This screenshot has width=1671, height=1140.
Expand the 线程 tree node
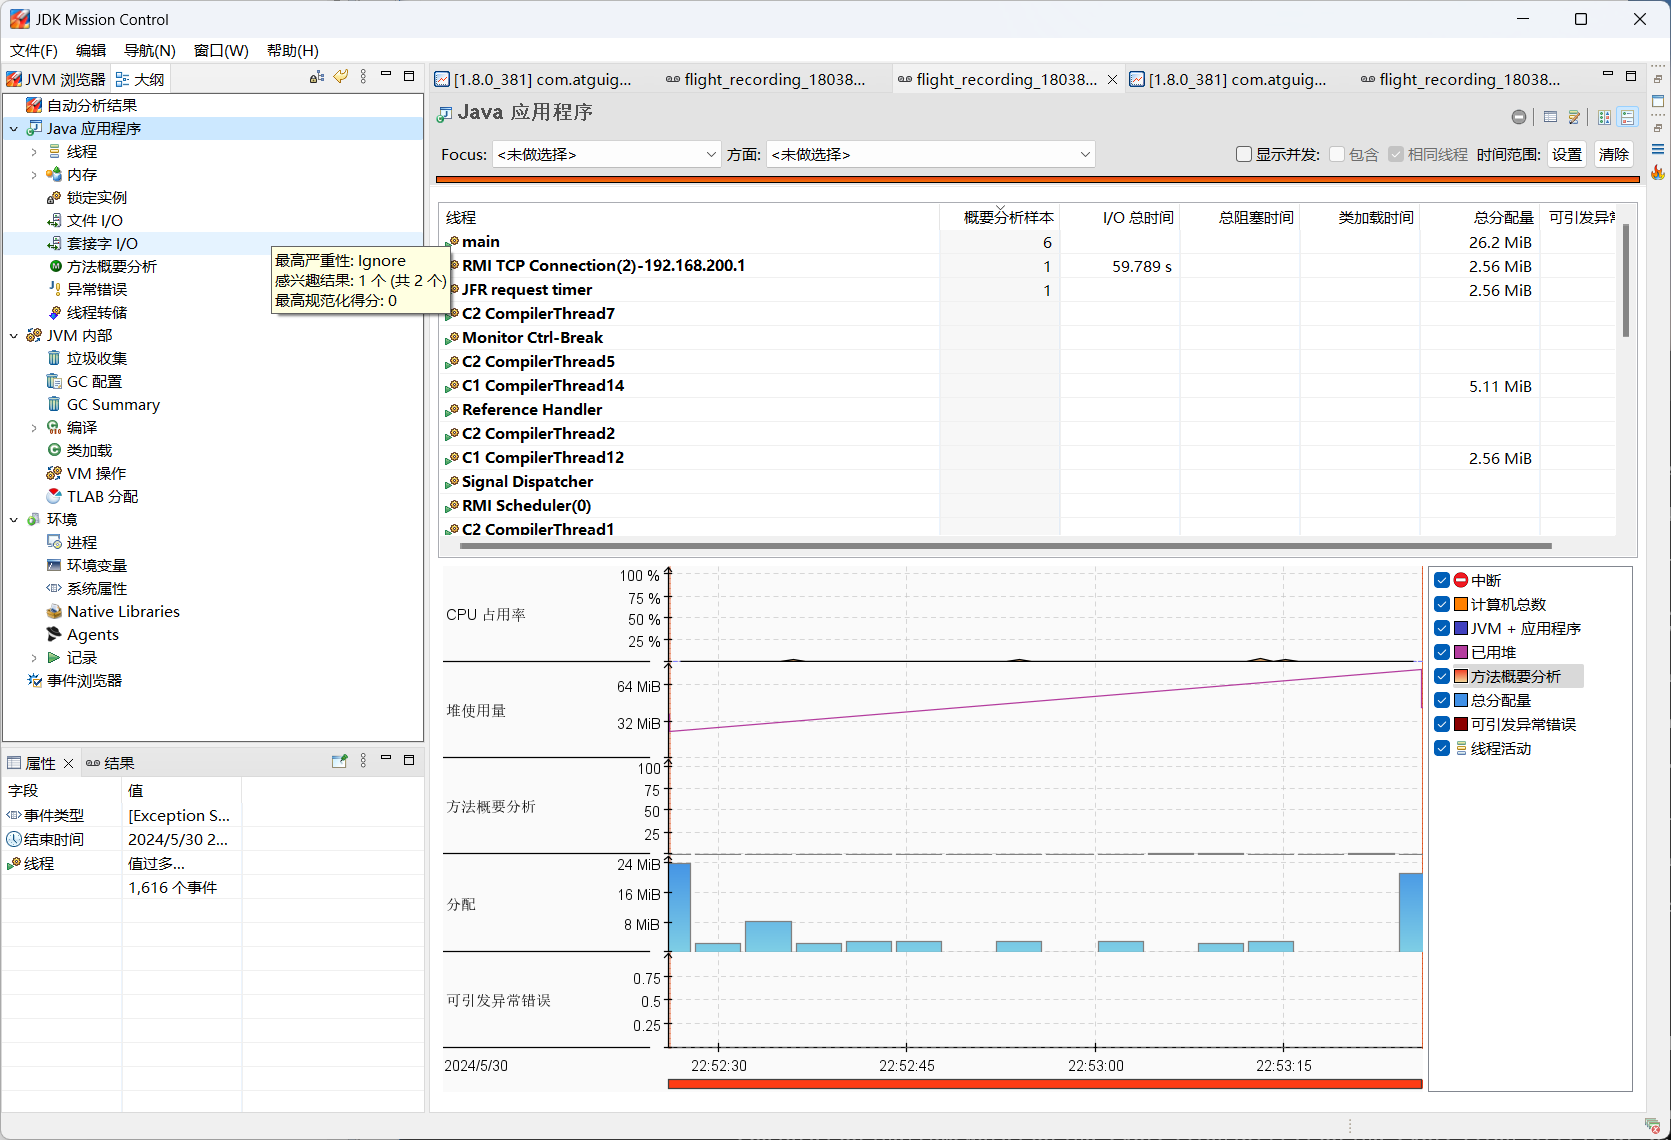34,152
